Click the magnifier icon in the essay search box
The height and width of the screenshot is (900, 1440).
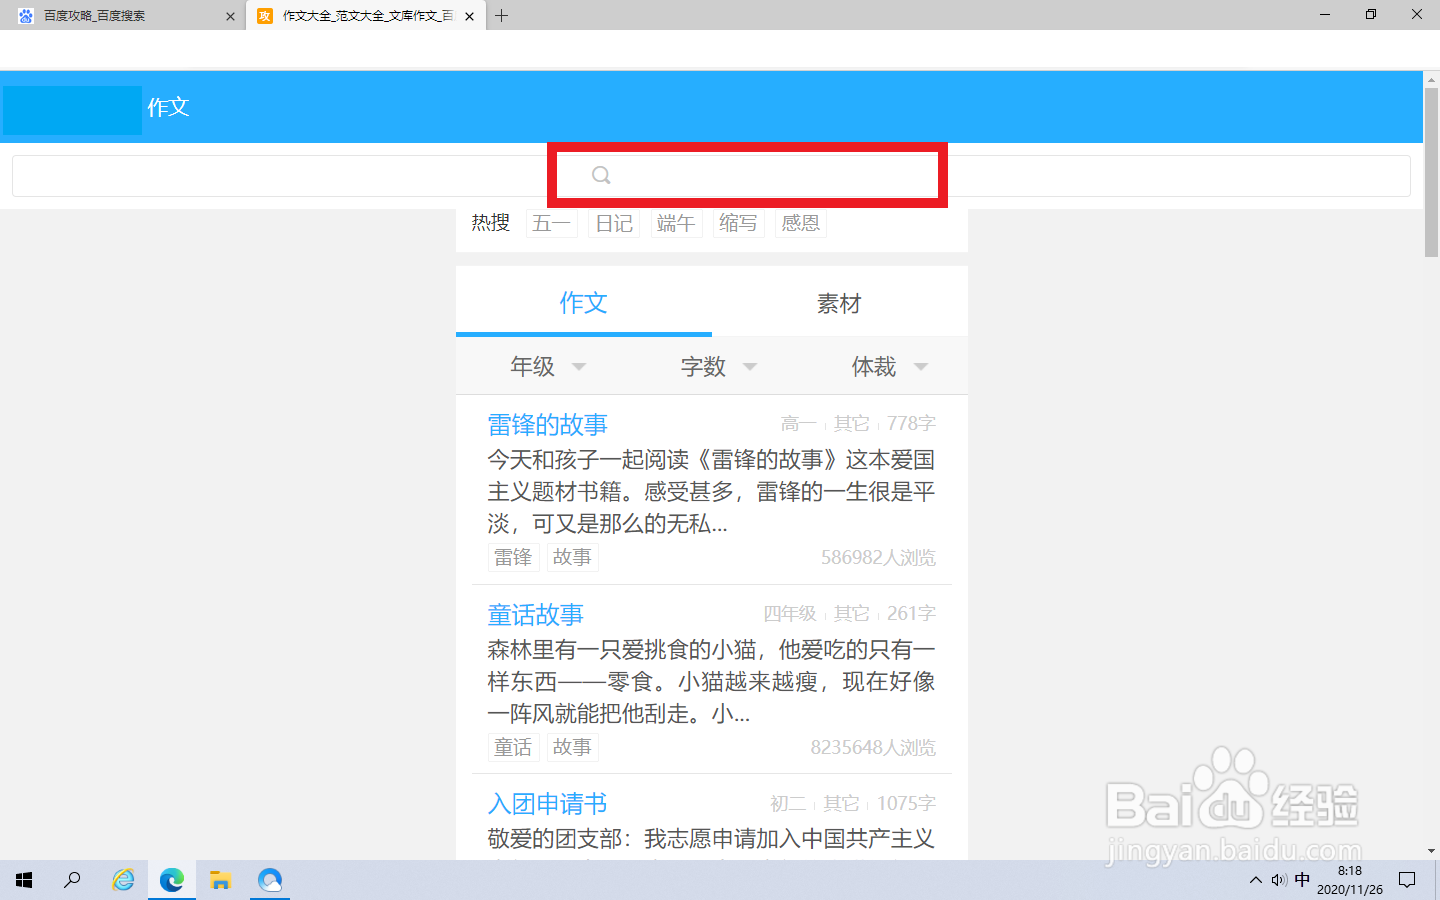[601, 174]
